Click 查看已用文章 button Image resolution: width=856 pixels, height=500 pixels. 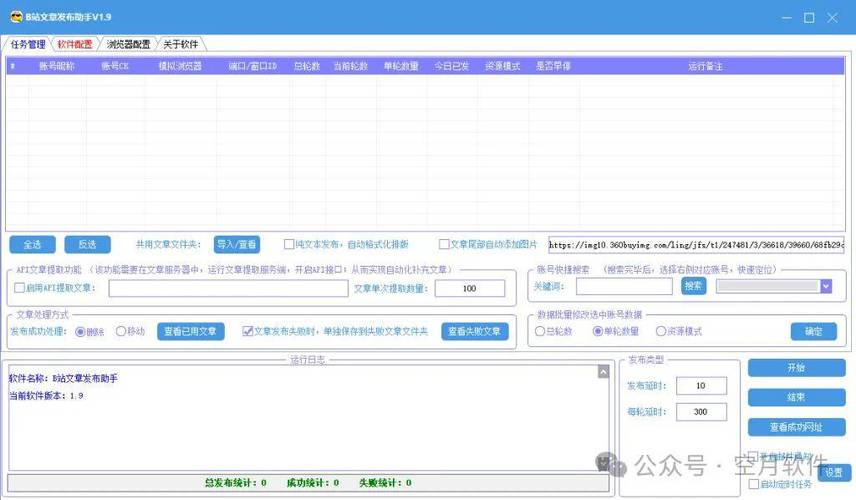pos(191,331)
